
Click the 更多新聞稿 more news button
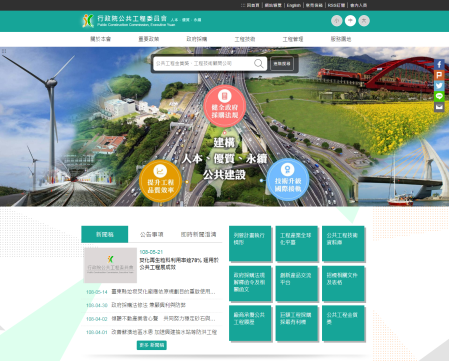[x=152, y=345]
